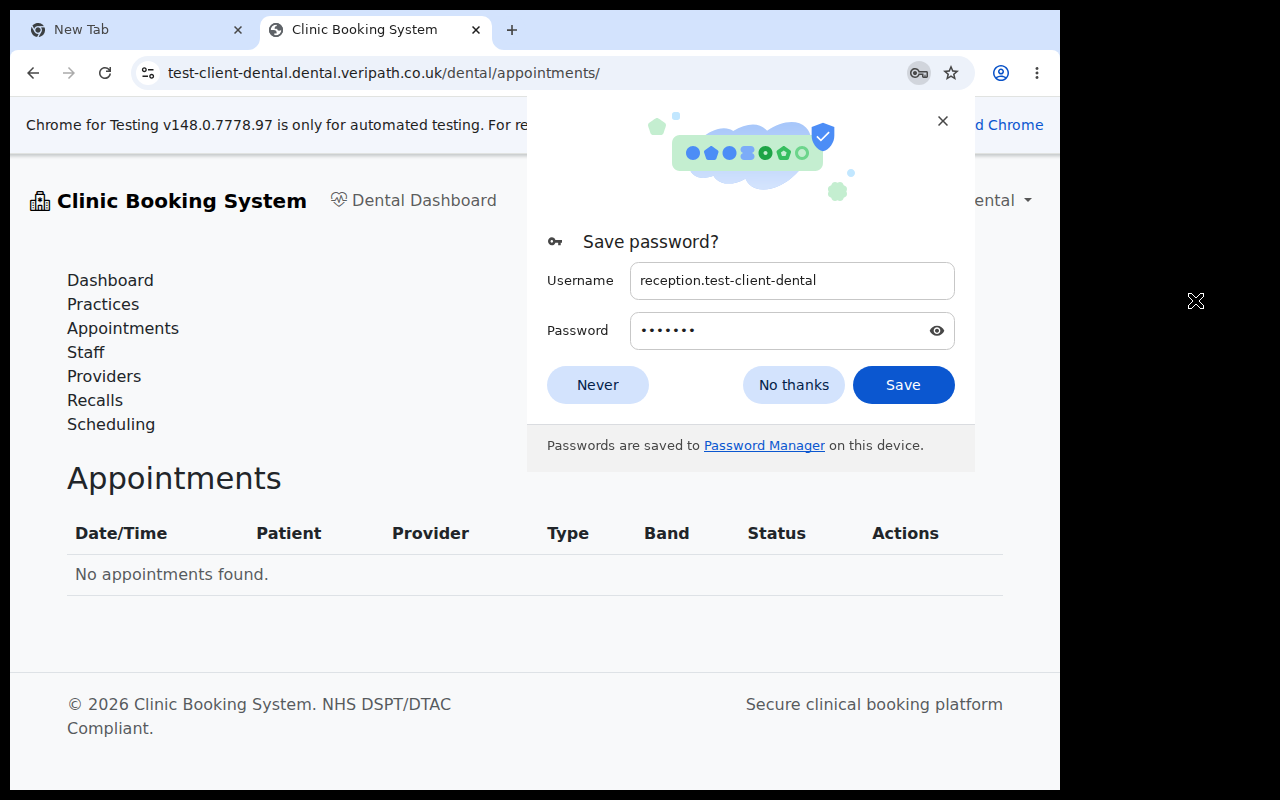The image size is (1280, 800).
Task: Click the Never button
Action: tap(598, 385)
